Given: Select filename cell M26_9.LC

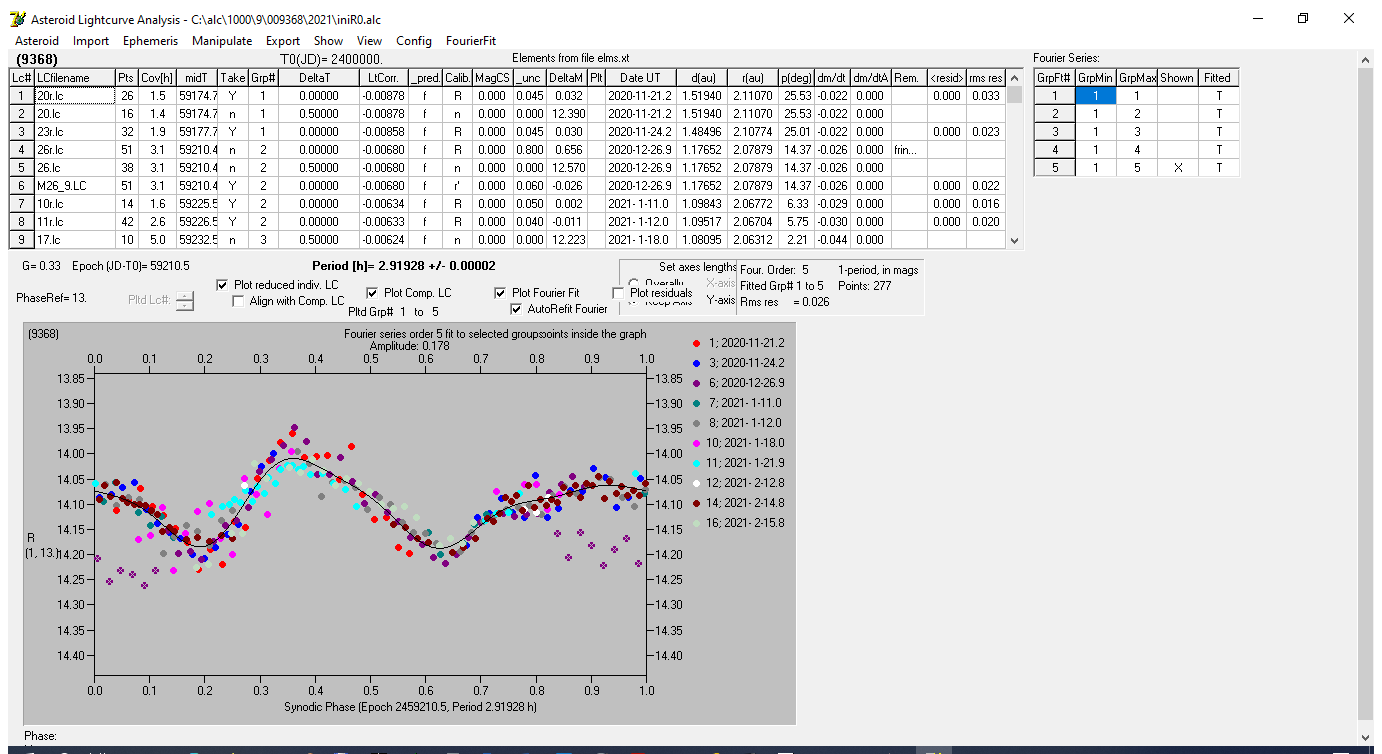Looking at the screenshot, I should (74, 186).
